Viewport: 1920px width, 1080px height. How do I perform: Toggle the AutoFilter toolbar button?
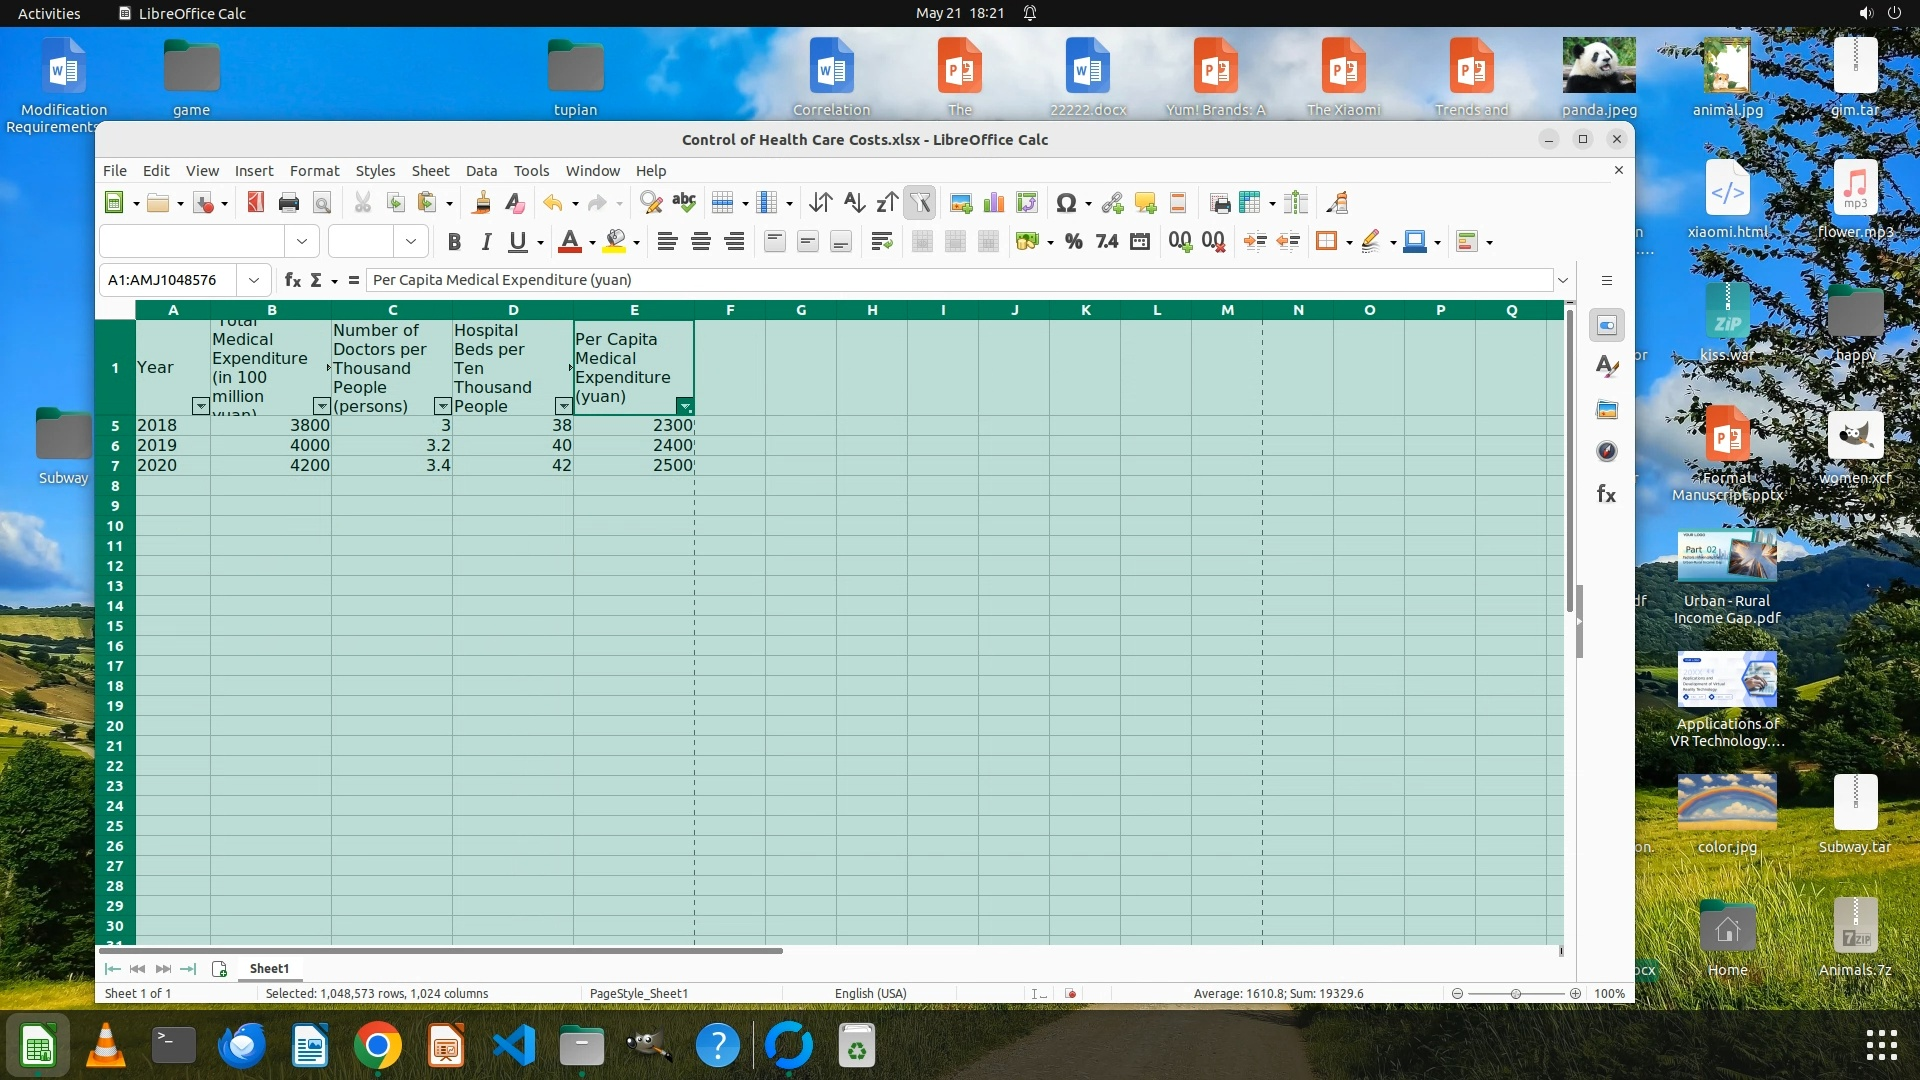[920, 203]
